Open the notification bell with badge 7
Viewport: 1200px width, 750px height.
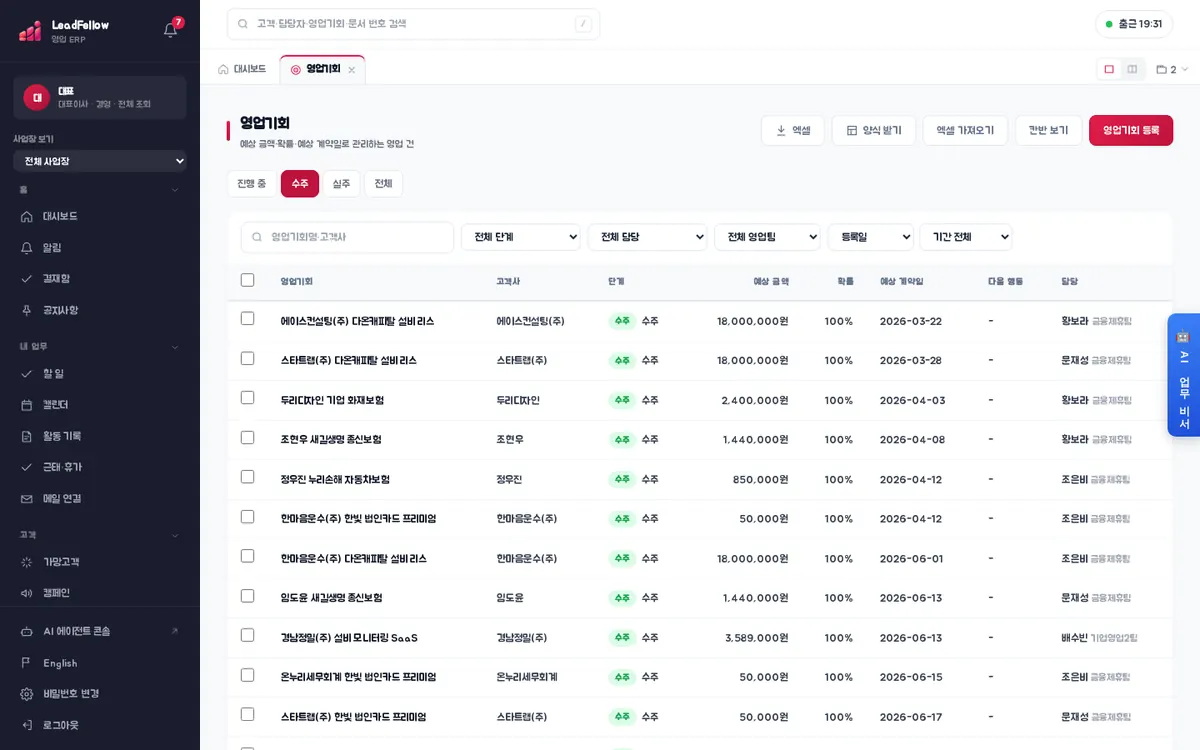(x=171, y=29)
